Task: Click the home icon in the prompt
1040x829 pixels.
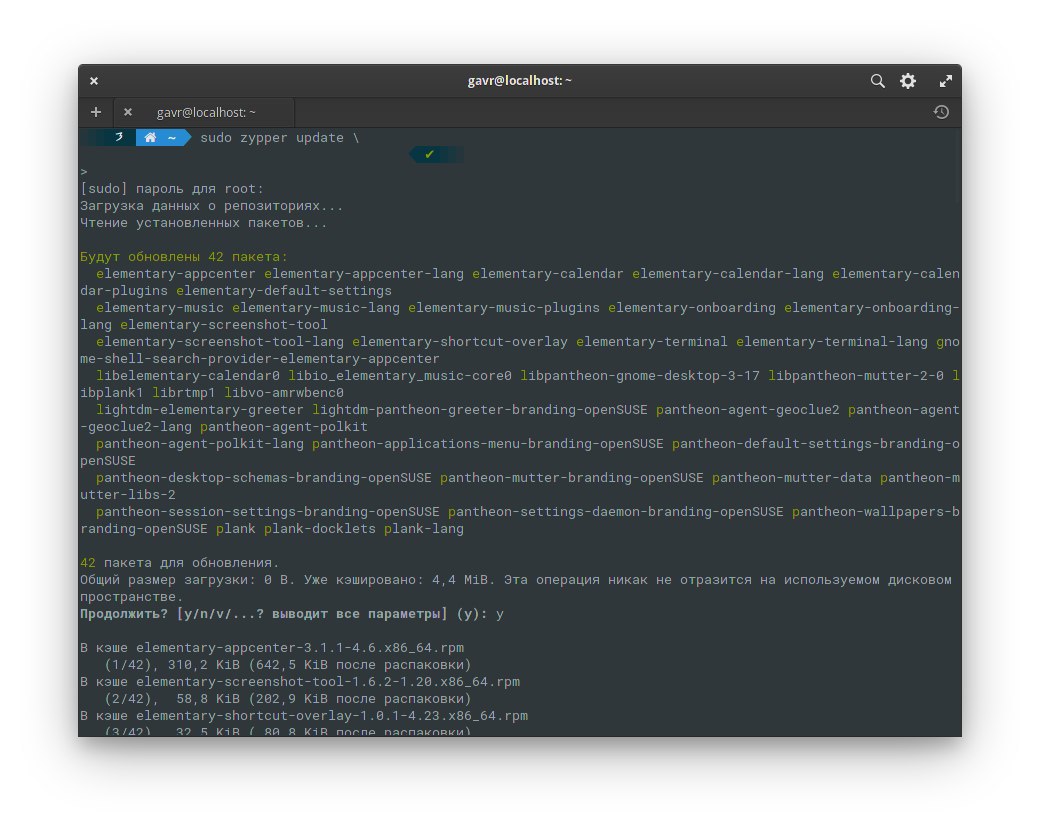Action: point(151,137)
